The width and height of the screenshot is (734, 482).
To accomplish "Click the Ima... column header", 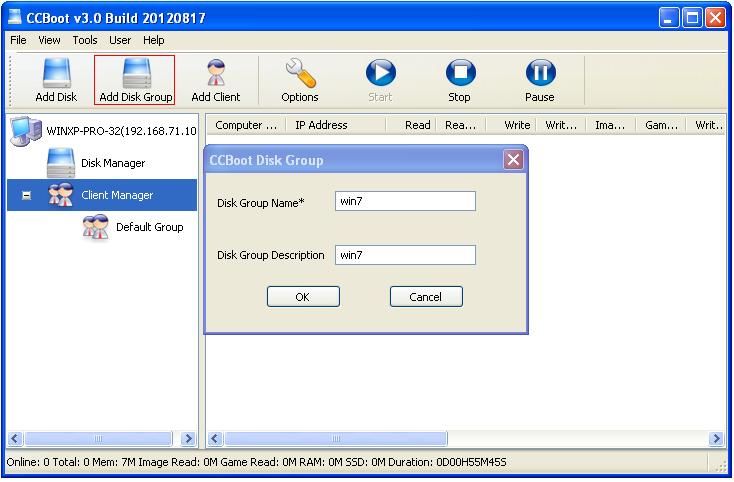I will 610,125.
